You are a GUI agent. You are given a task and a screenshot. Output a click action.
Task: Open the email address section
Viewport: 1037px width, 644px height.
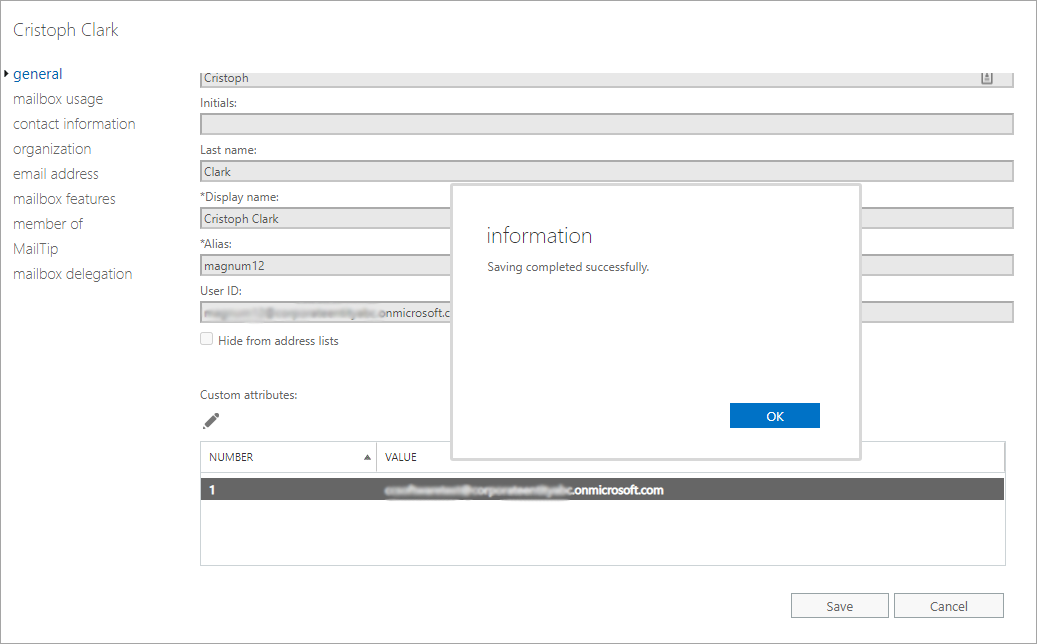(x=56, y=174)
